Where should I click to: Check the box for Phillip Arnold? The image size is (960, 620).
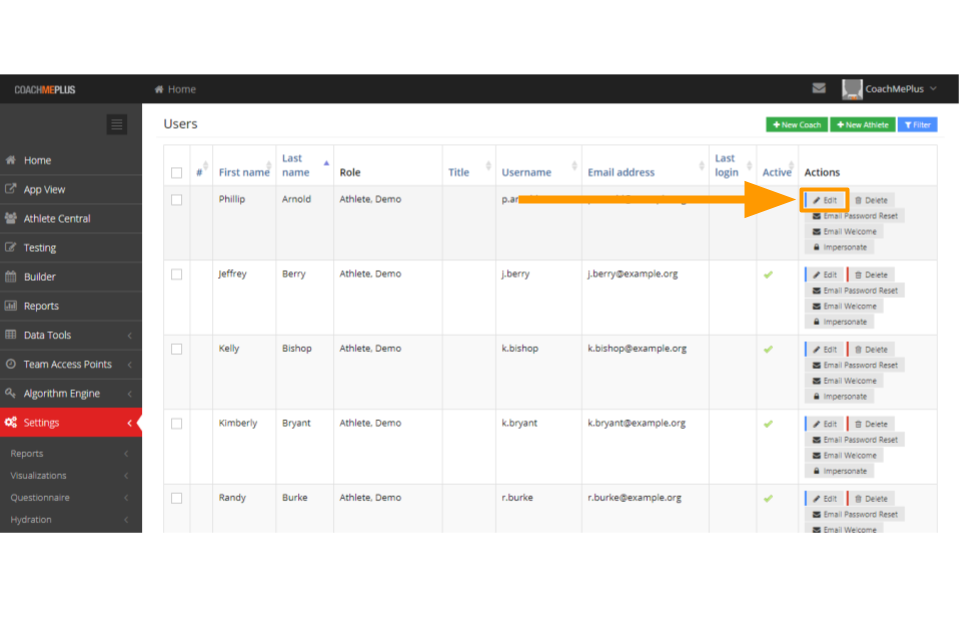[x=176, y=200]
